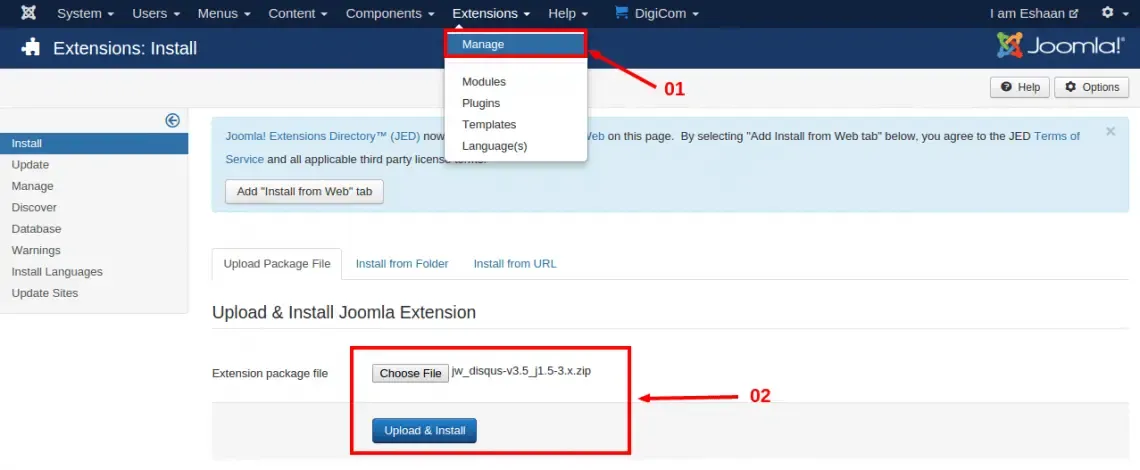Open Options with the gear button
The width and height of the screenshot is (1140, 470).
coord(1091,87)
